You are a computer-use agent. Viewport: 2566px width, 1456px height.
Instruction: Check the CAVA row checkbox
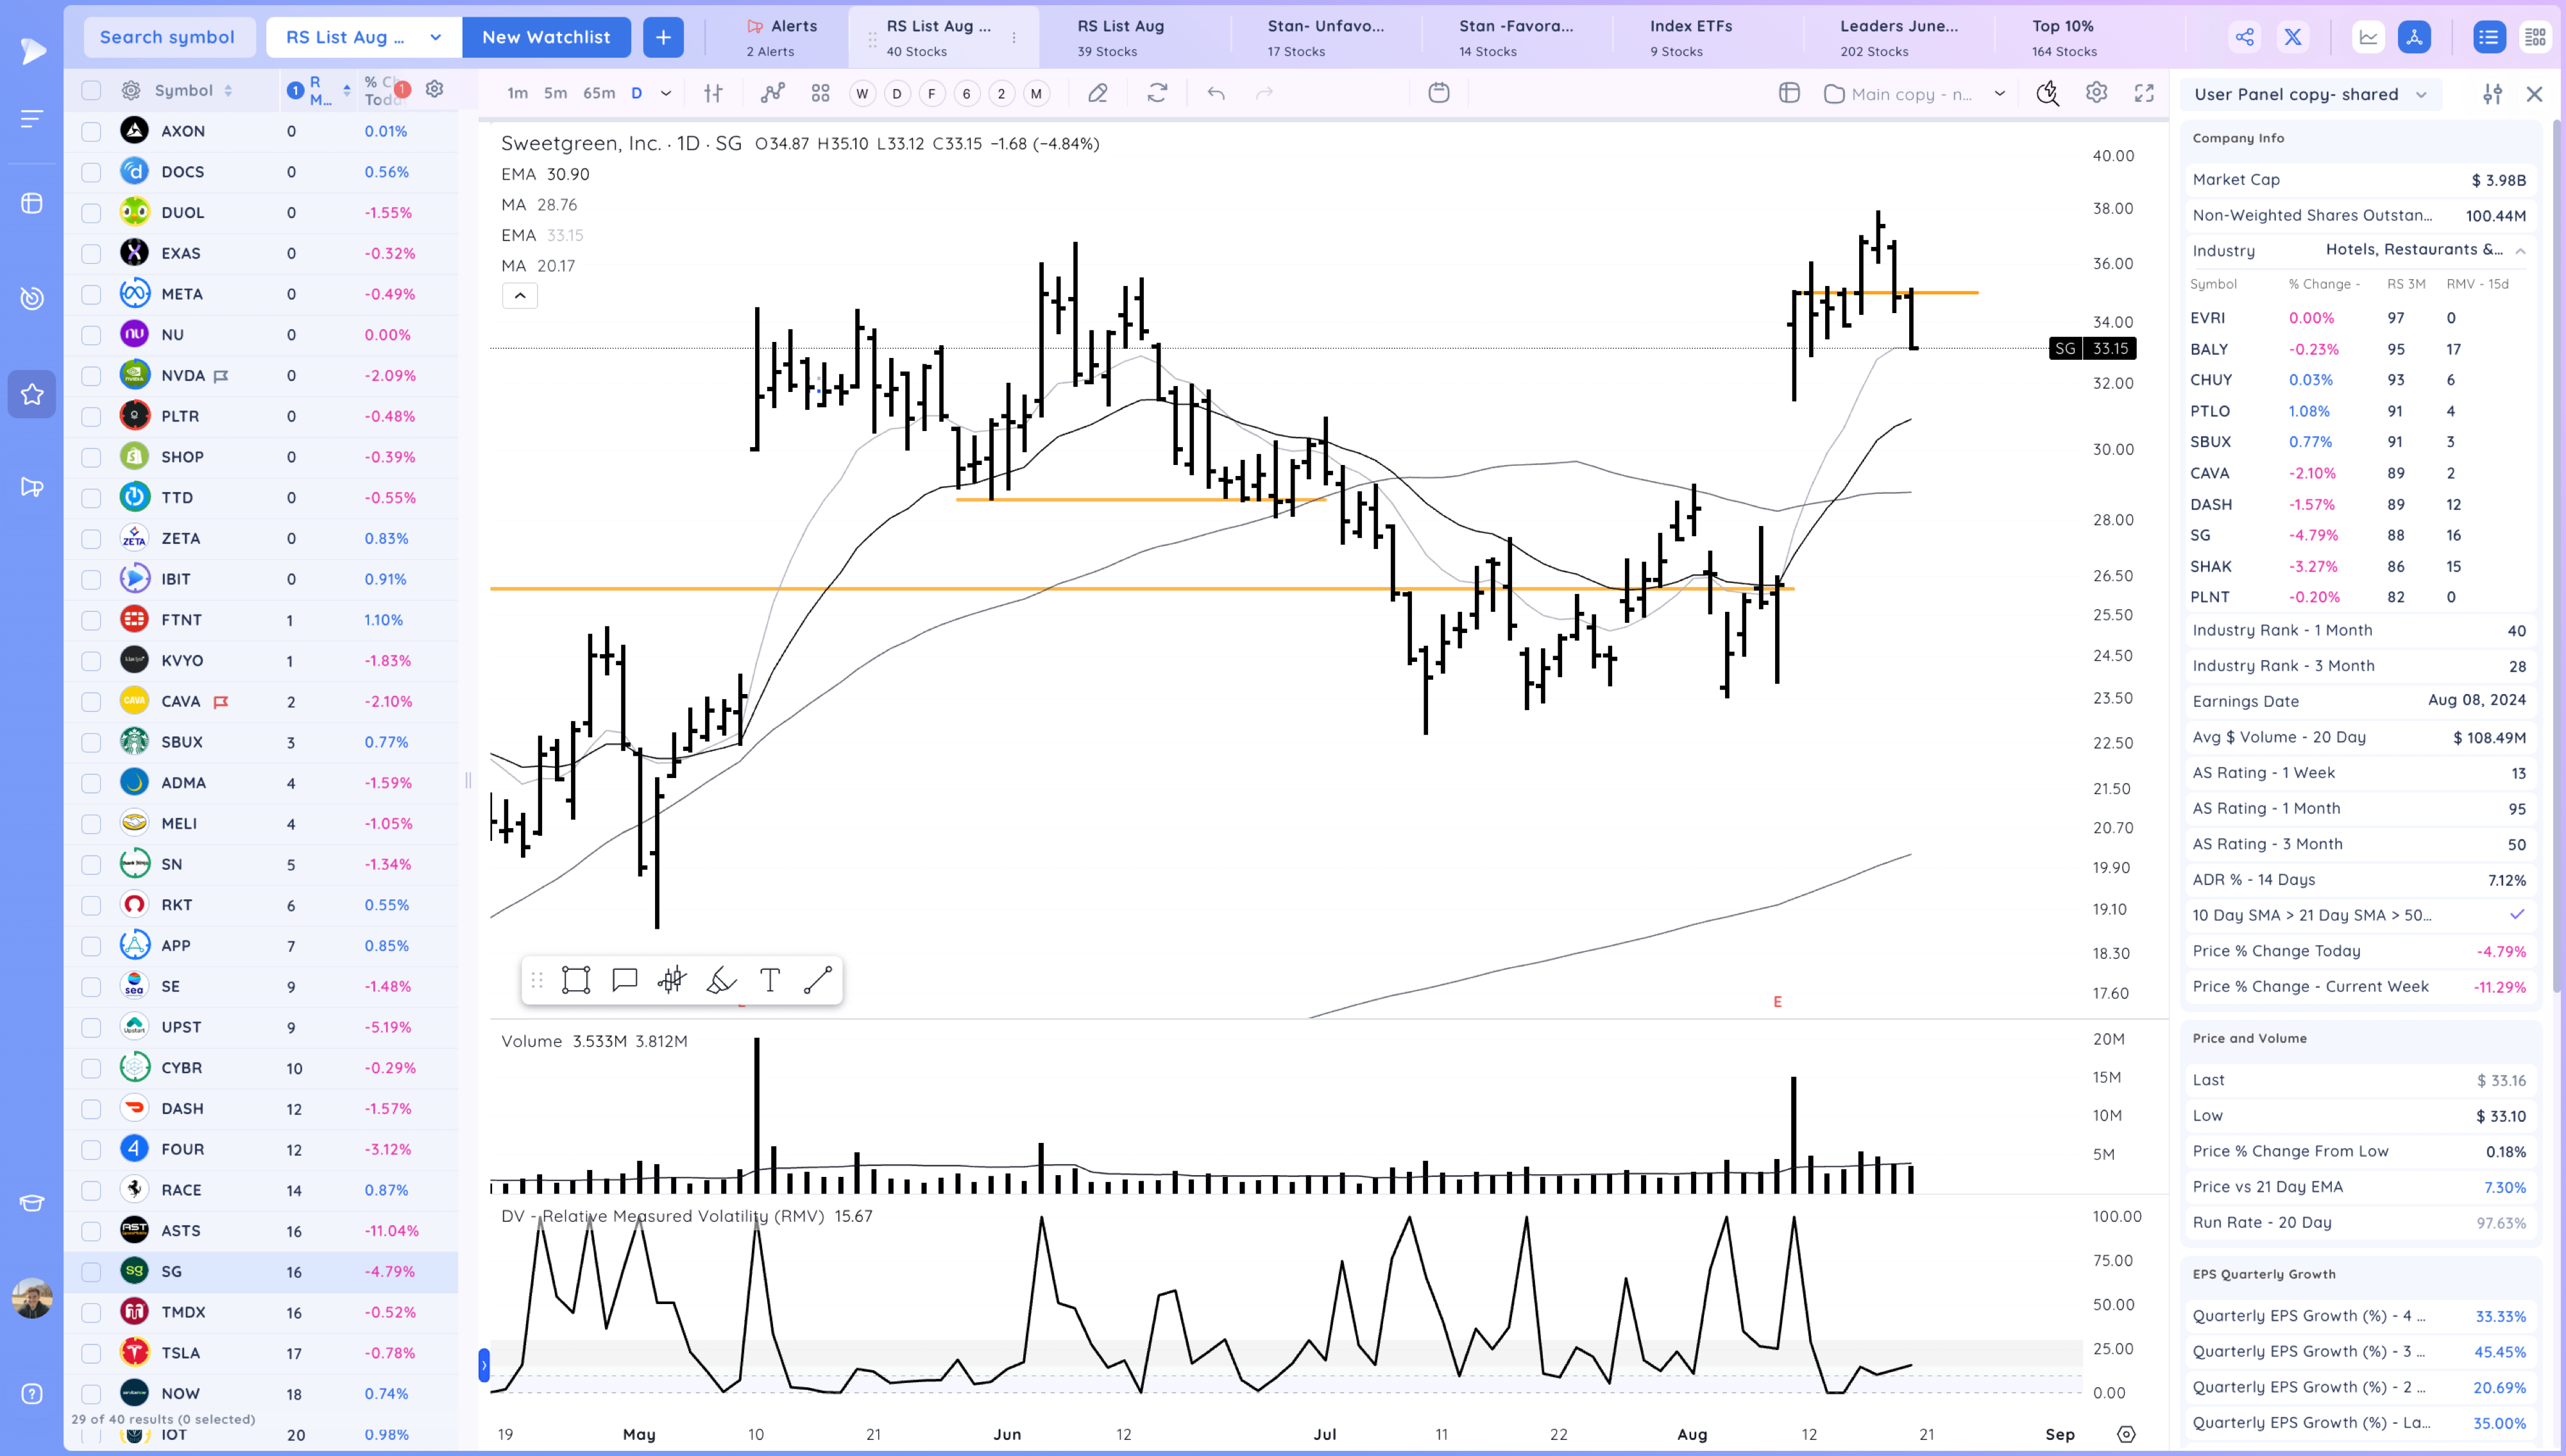(x=91, y=702)
